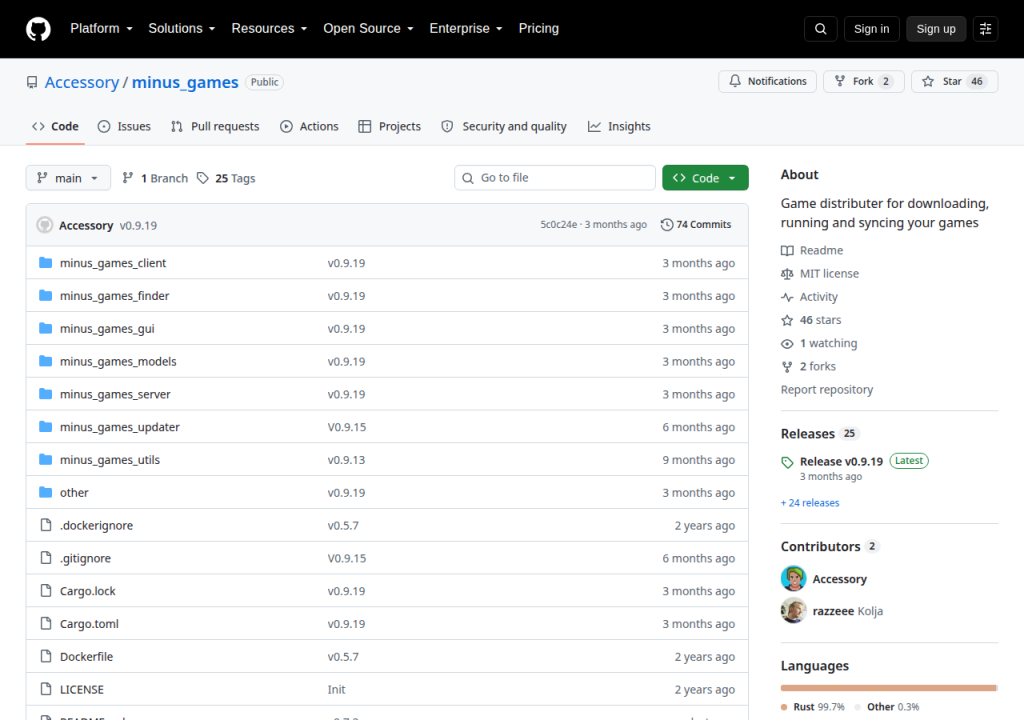Click the .gitignore file icon

click(46, 558)
